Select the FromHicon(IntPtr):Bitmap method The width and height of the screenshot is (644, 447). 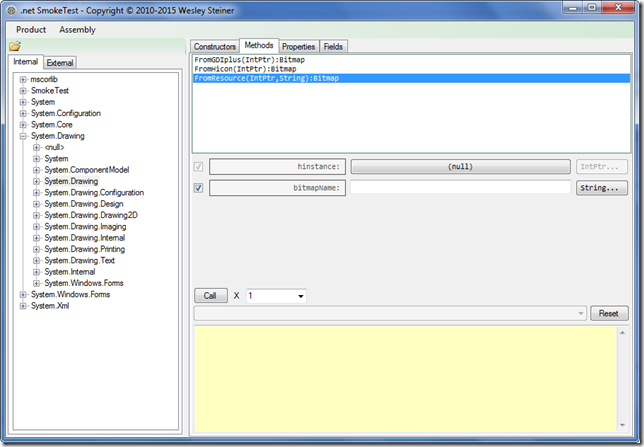[236, 69]
